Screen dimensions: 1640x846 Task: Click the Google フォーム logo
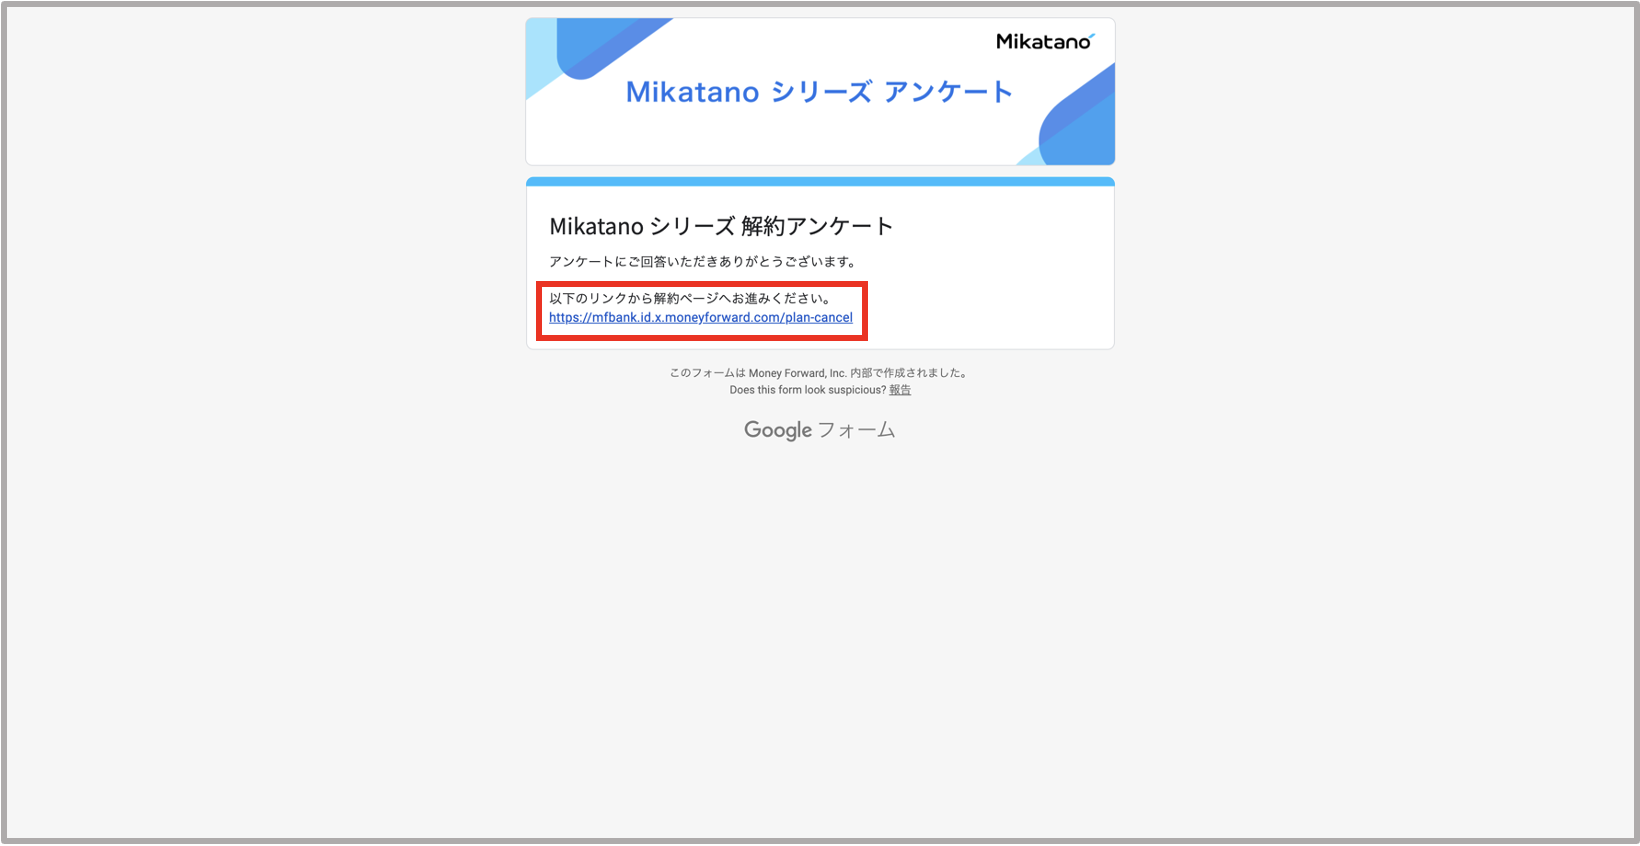tap(820, 430)
